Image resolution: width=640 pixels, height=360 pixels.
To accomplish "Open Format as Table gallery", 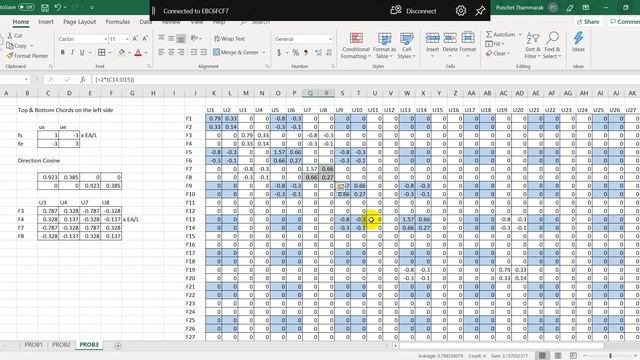I will 384,46.
